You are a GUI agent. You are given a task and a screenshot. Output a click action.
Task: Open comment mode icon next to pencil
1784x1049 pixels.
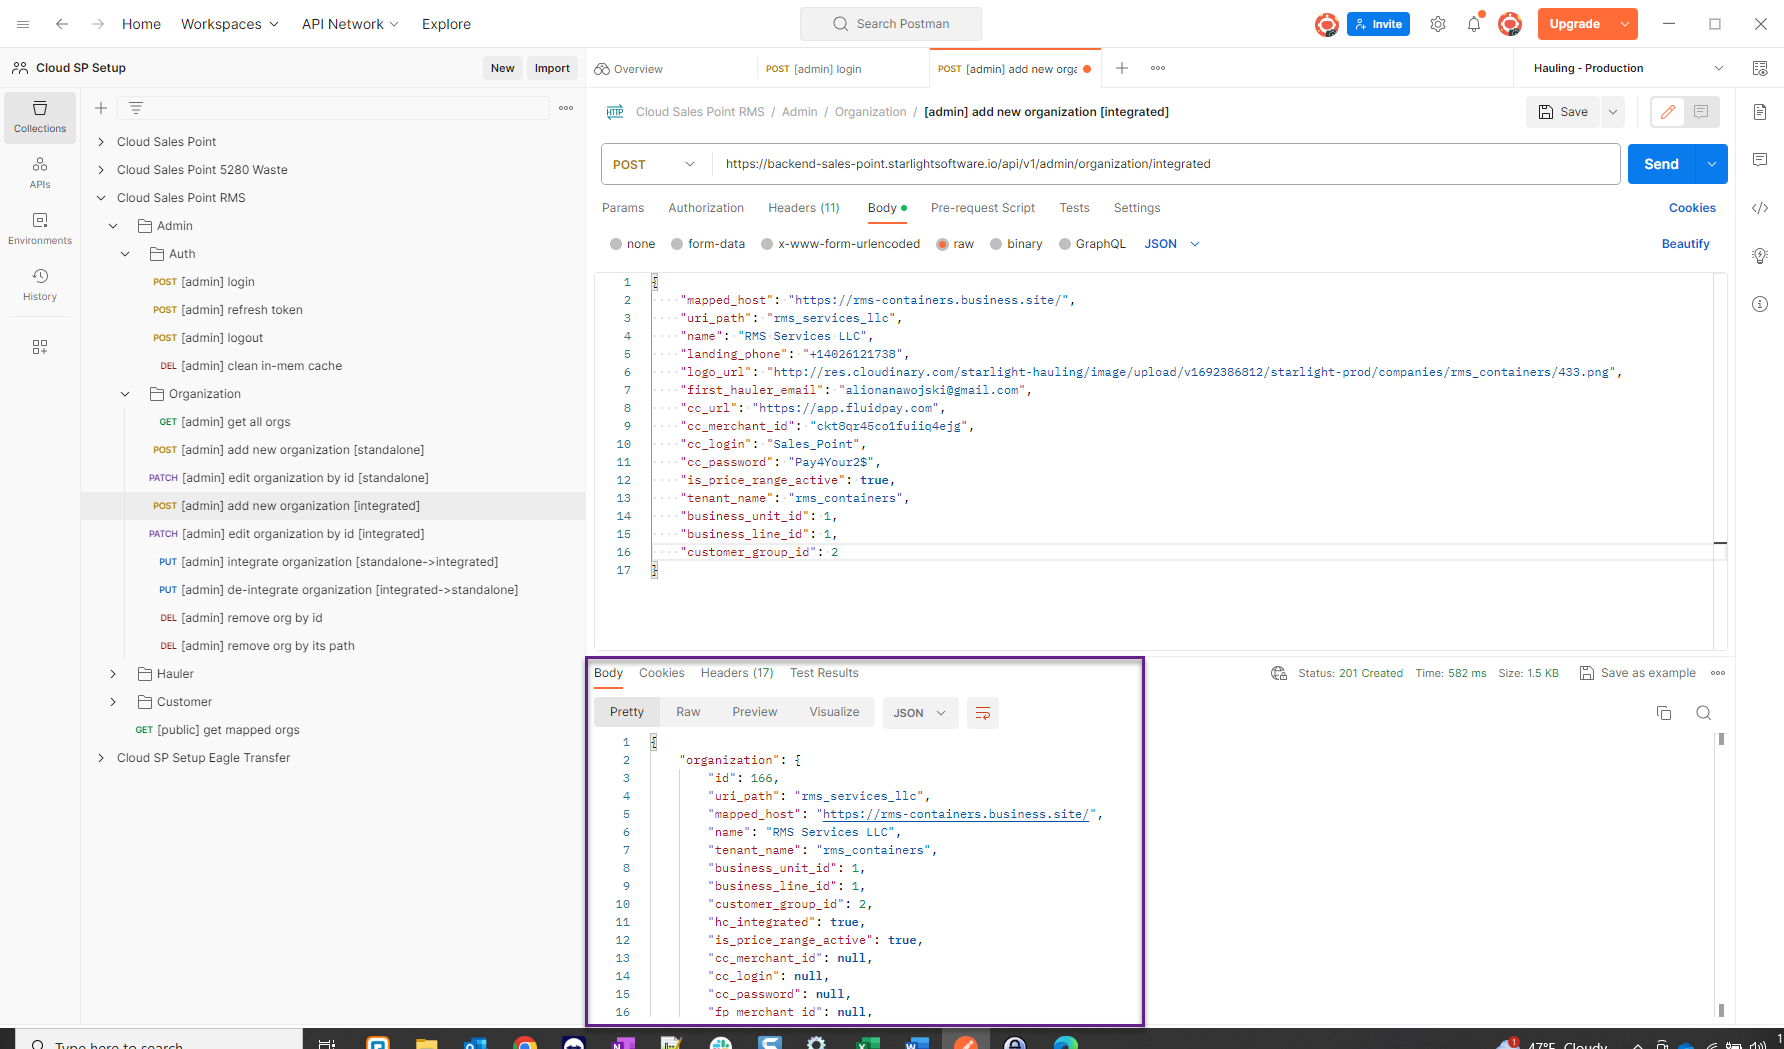pos(1701,112)
